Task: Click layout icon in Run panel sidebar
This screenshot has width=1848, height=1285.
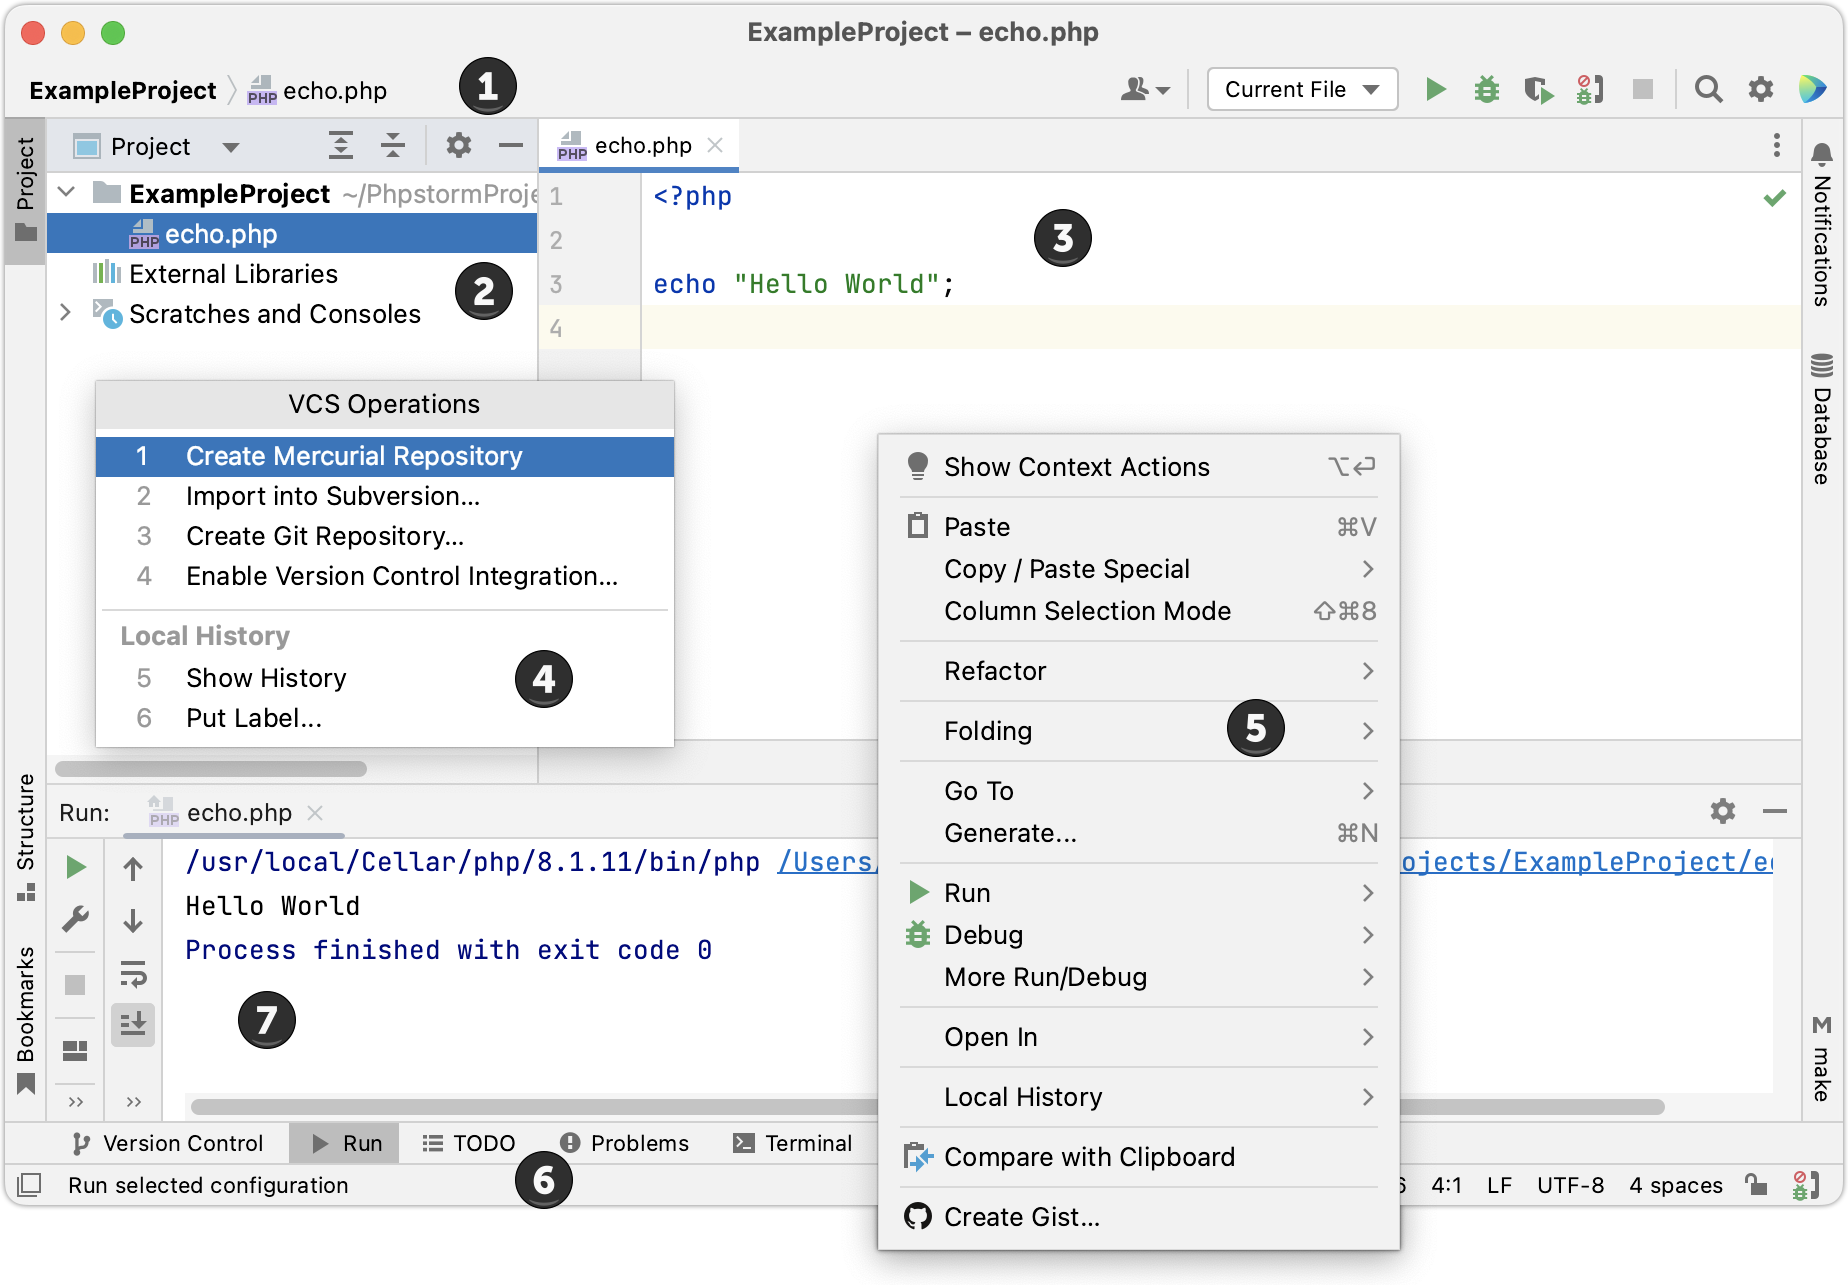Action: click(75, 1050)
